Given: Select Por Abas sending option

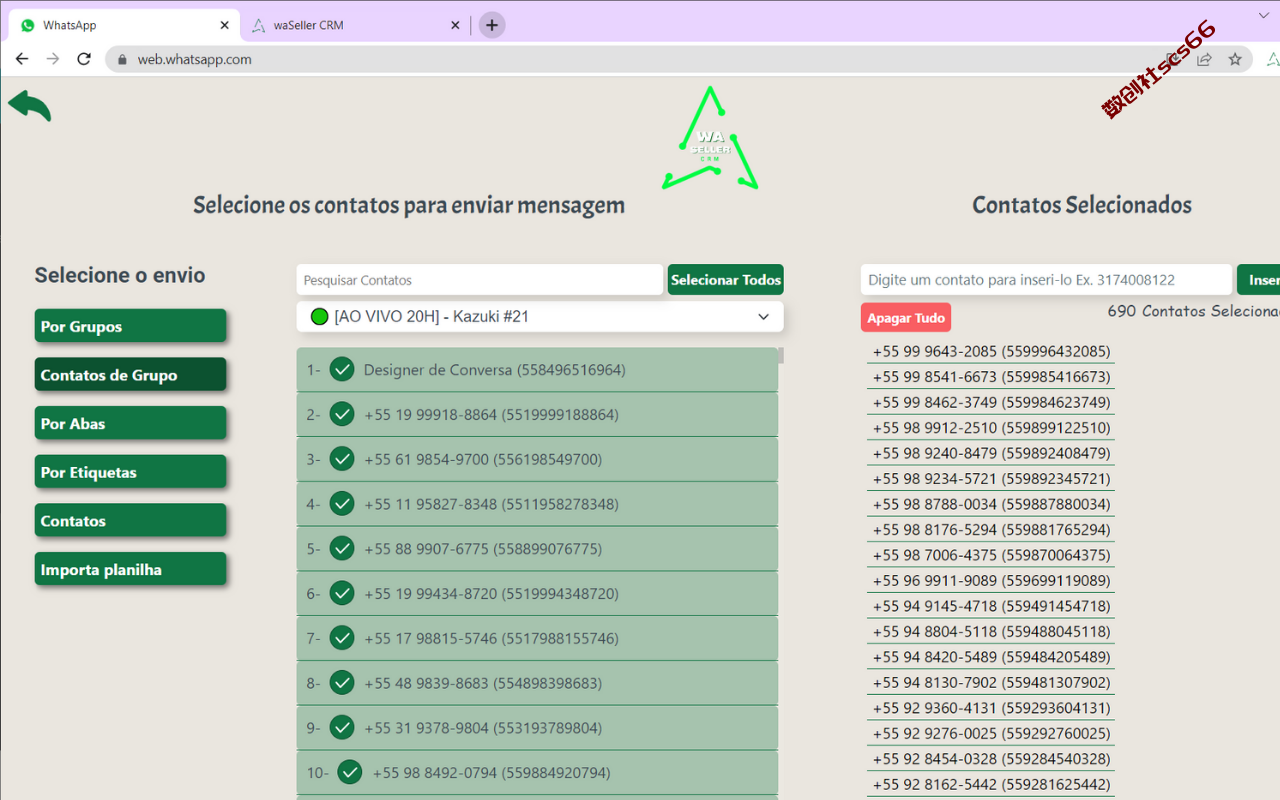Looking at the screenshot, I should click(130, 423).
